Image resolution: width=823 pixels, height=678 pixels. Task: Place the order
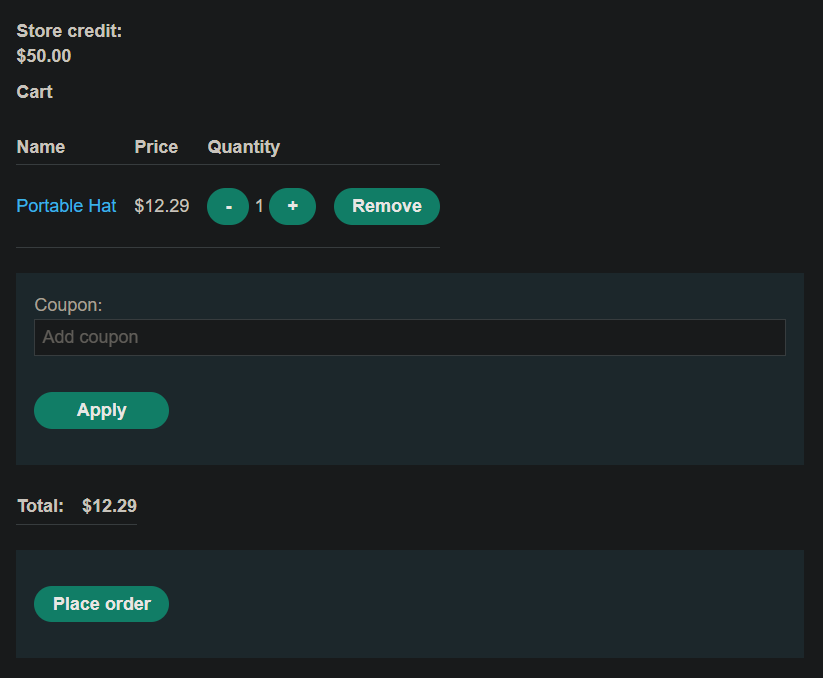(x=101, y=604)
